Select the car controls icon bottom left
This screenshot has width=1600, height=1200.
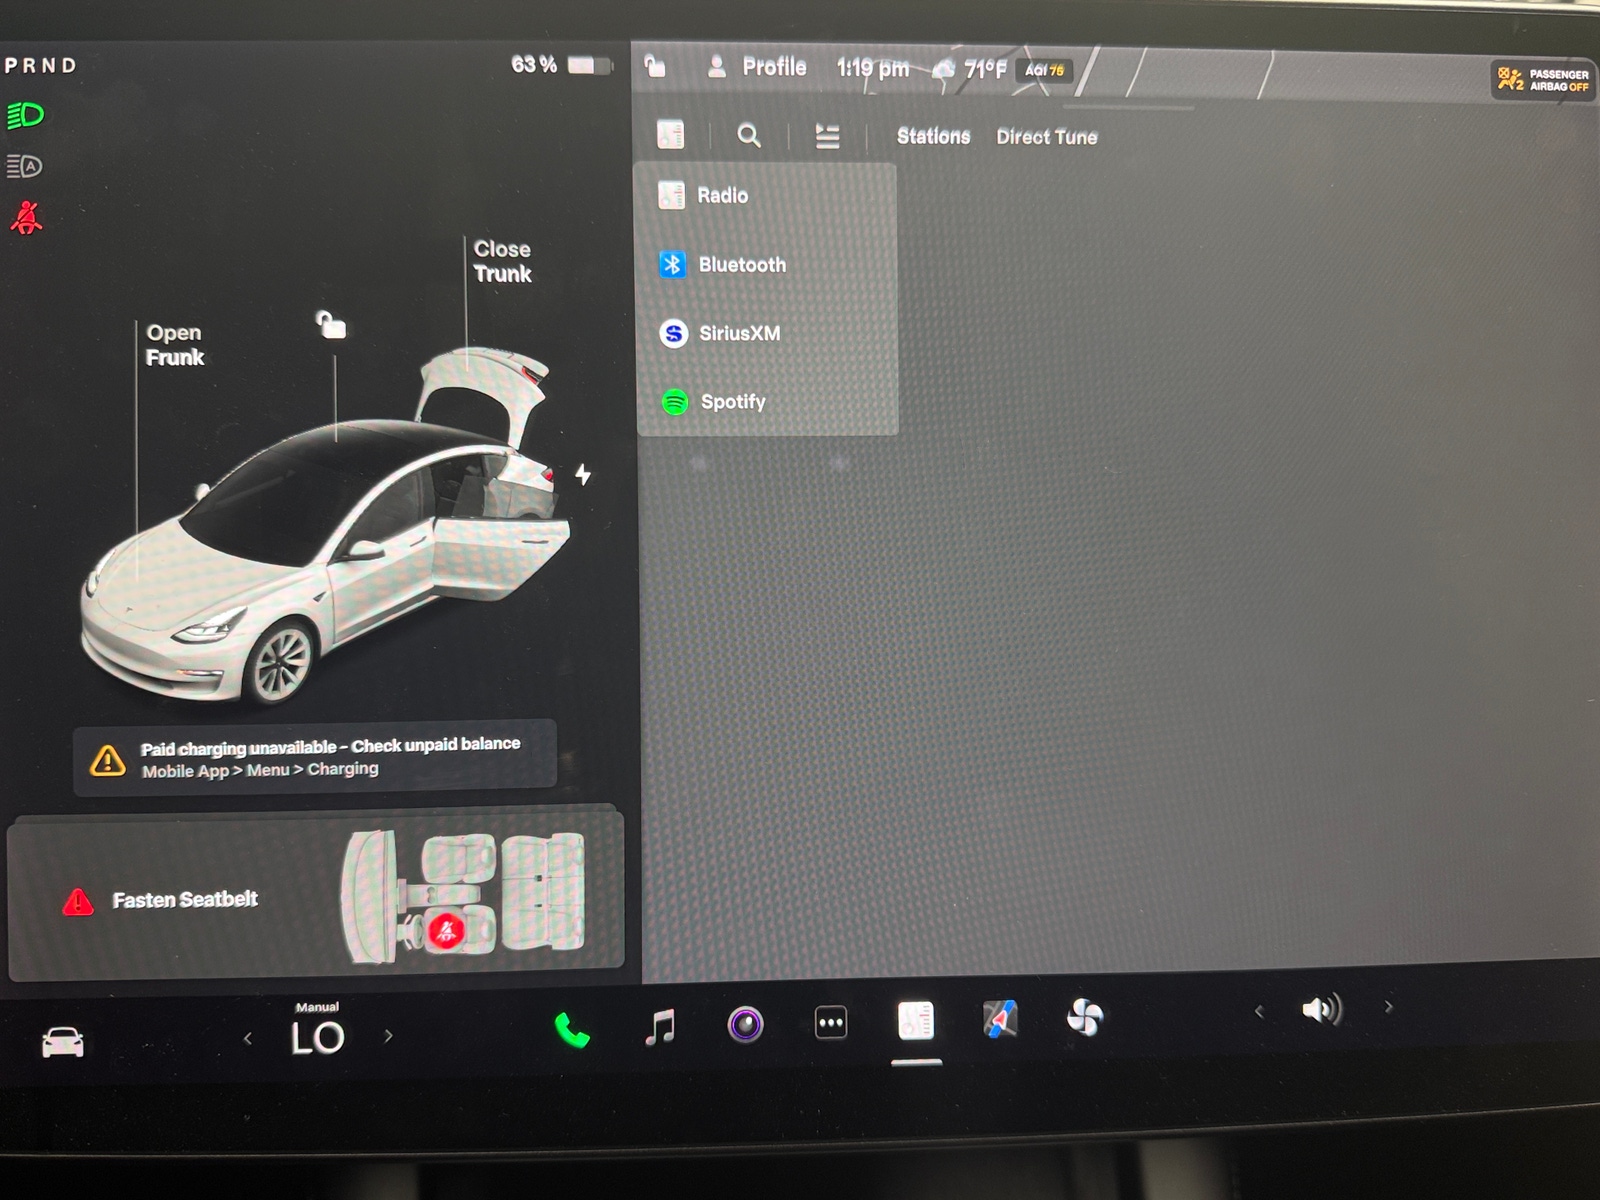point(62,1041)
